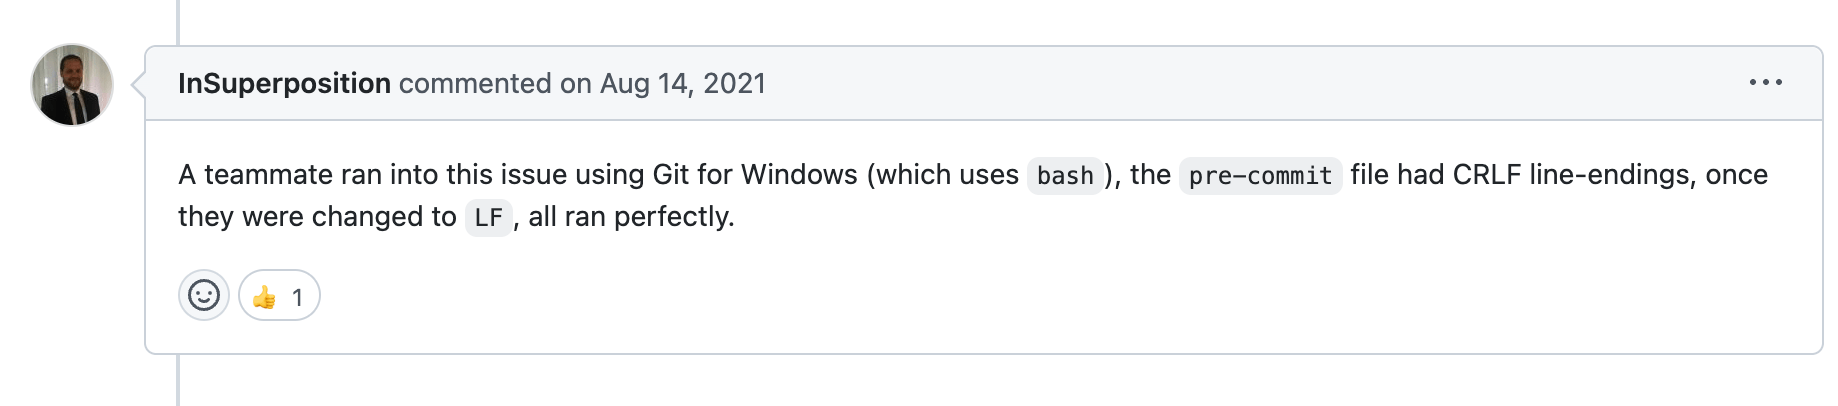The height and width of the screenshot is (406, 1838).
Task: Open the Aug 14, 2021 timestamp permalink
Action: 683,83
